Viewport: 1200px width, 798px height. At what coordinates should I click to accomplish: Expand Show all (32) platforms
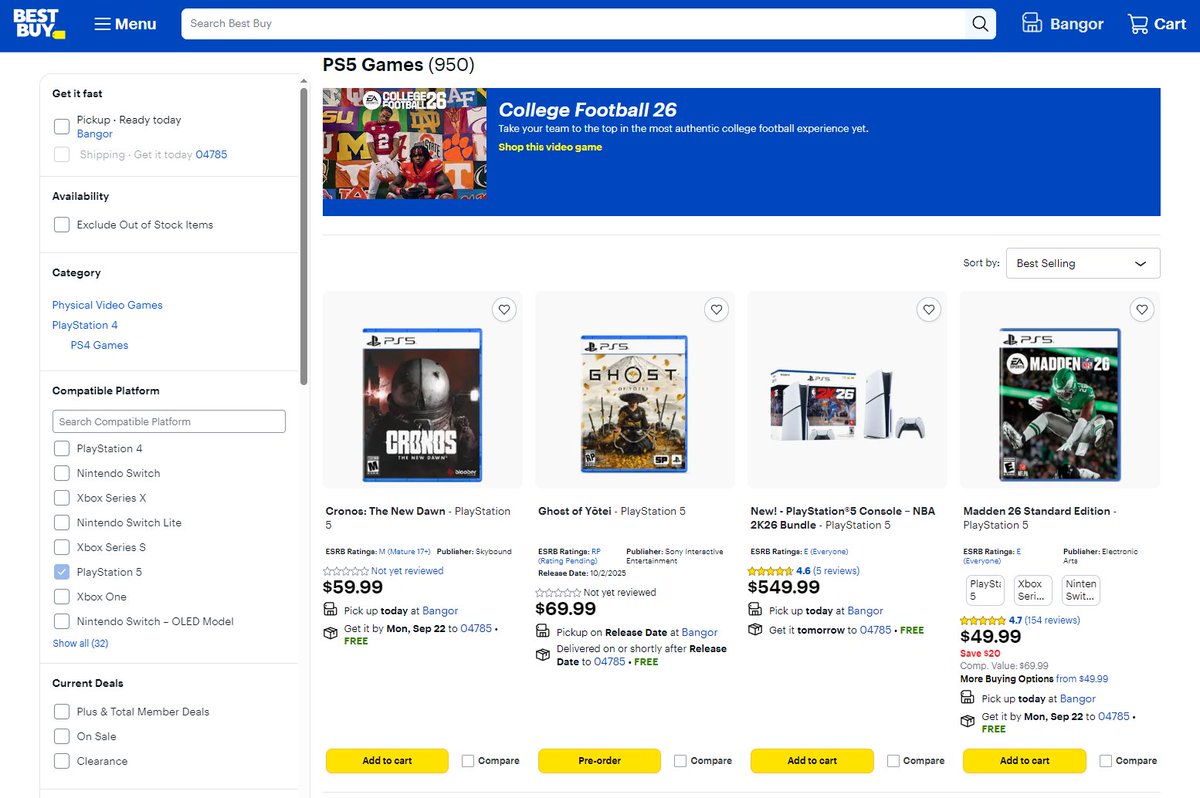(80, 643)
